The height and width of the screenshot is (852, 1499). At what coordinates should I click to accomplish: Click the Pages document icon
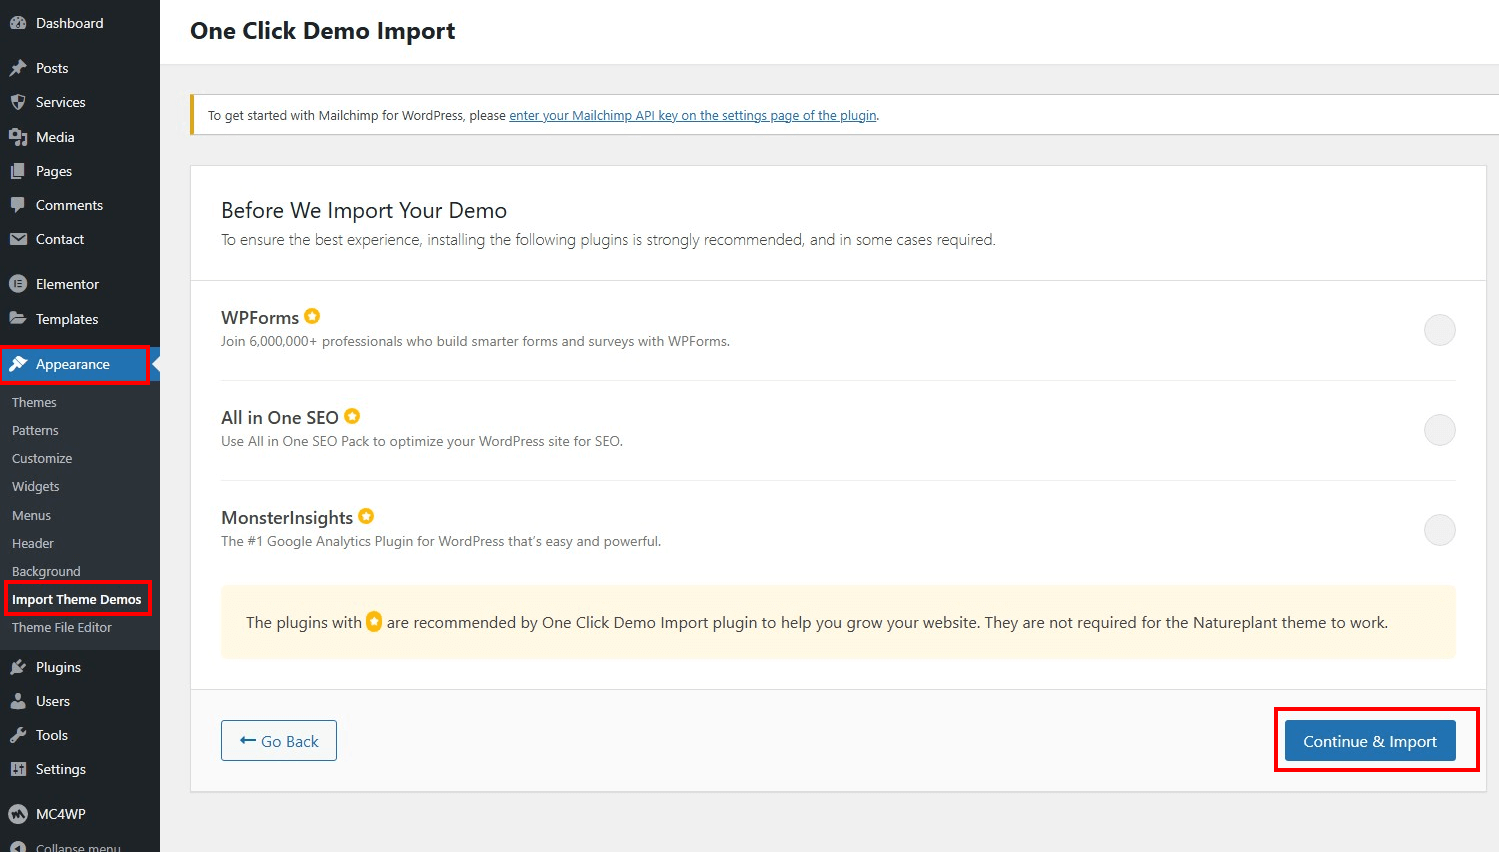[18, 171]
